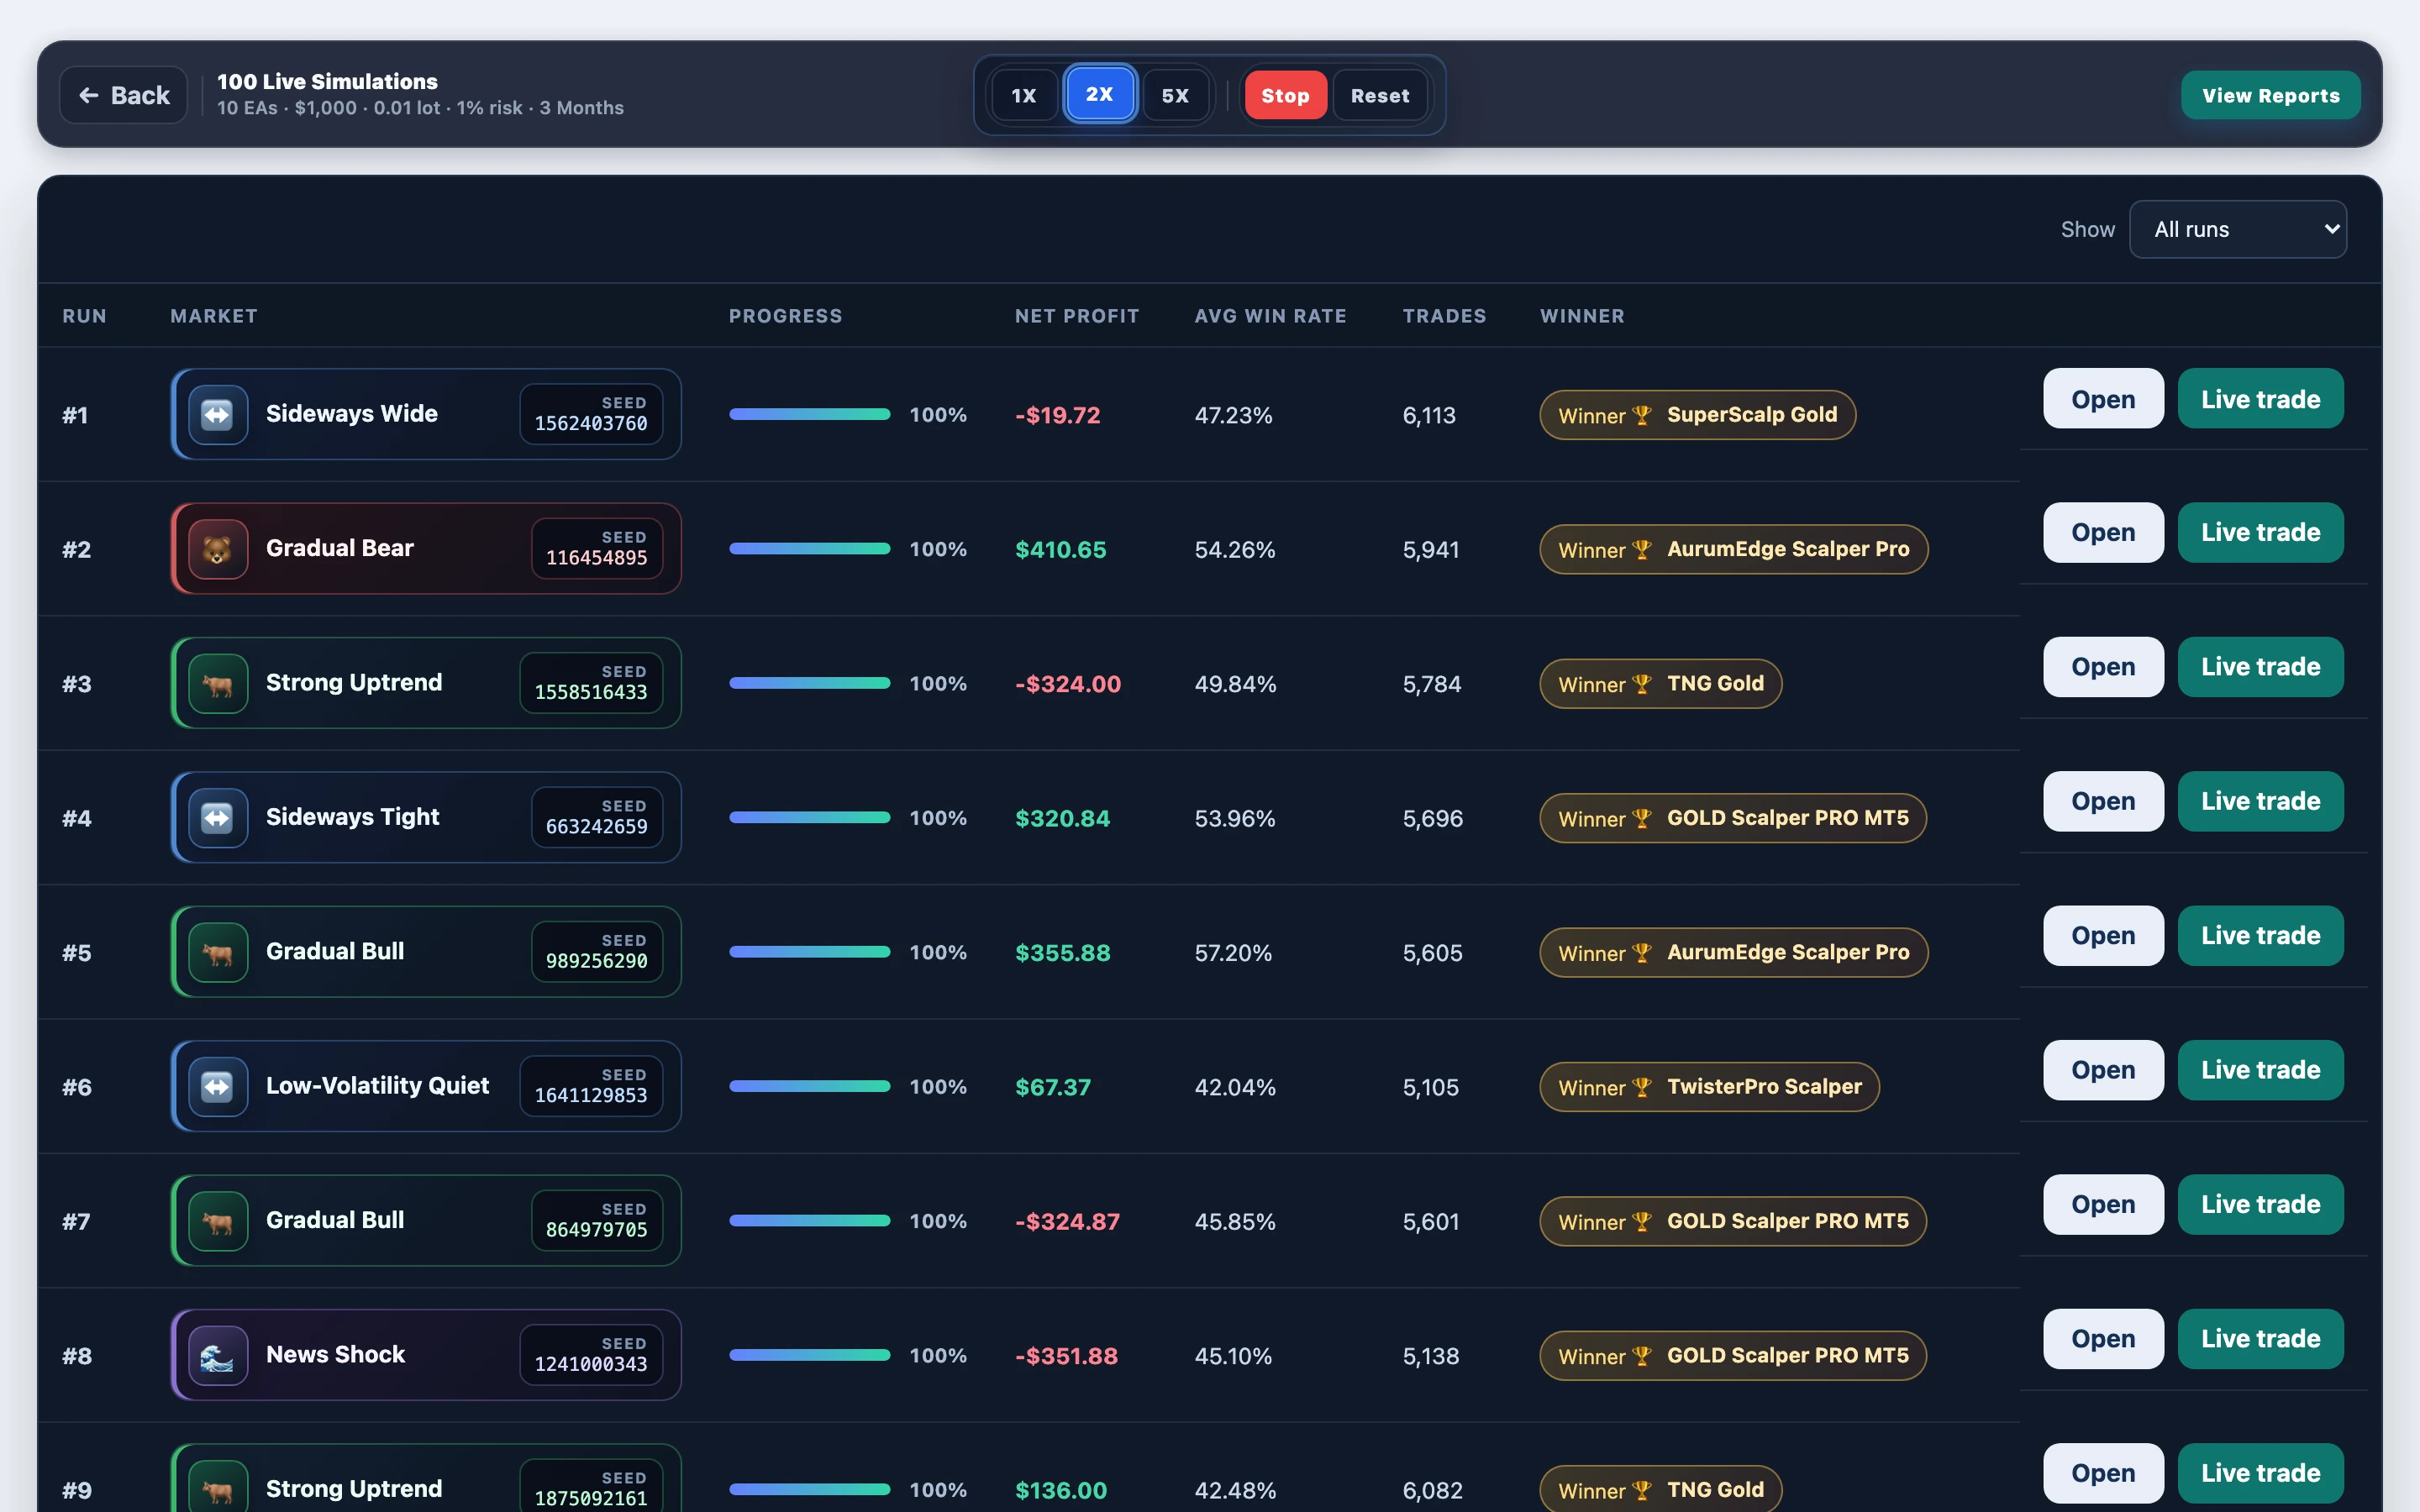Viewport: 2420px width, 1512px height.
Task: Click the AVG WIN RATE column header
Action: tap(1270, 316)
